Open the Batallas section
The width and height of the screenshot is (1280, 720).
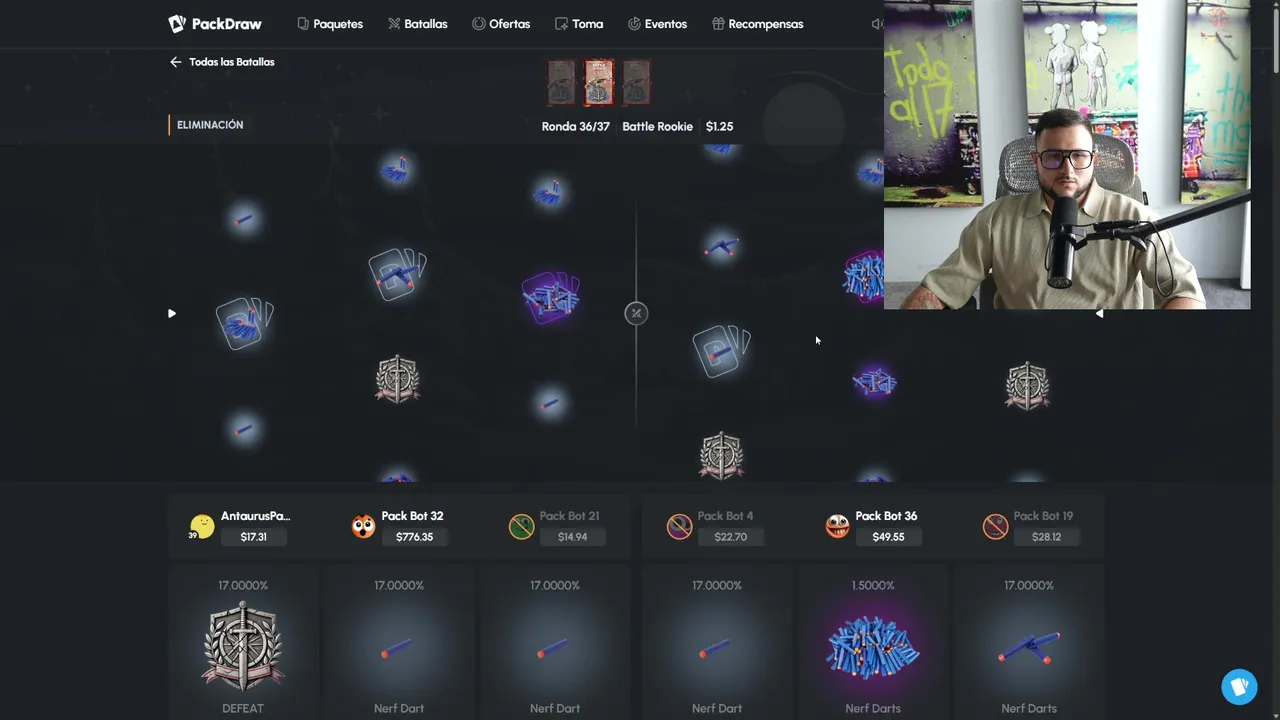[418, 24]
